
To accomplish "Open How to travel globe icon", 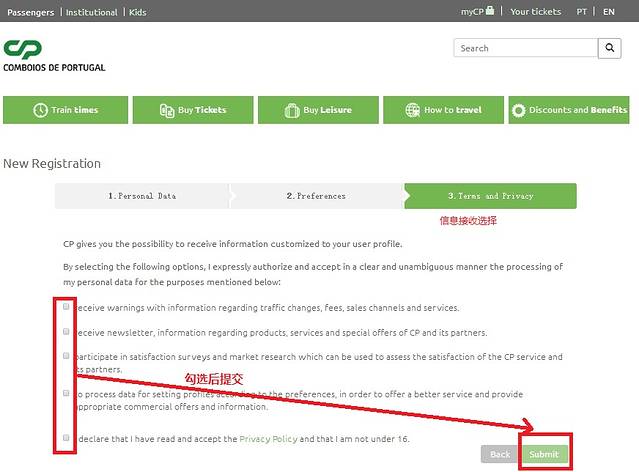I will coord(414,110).
